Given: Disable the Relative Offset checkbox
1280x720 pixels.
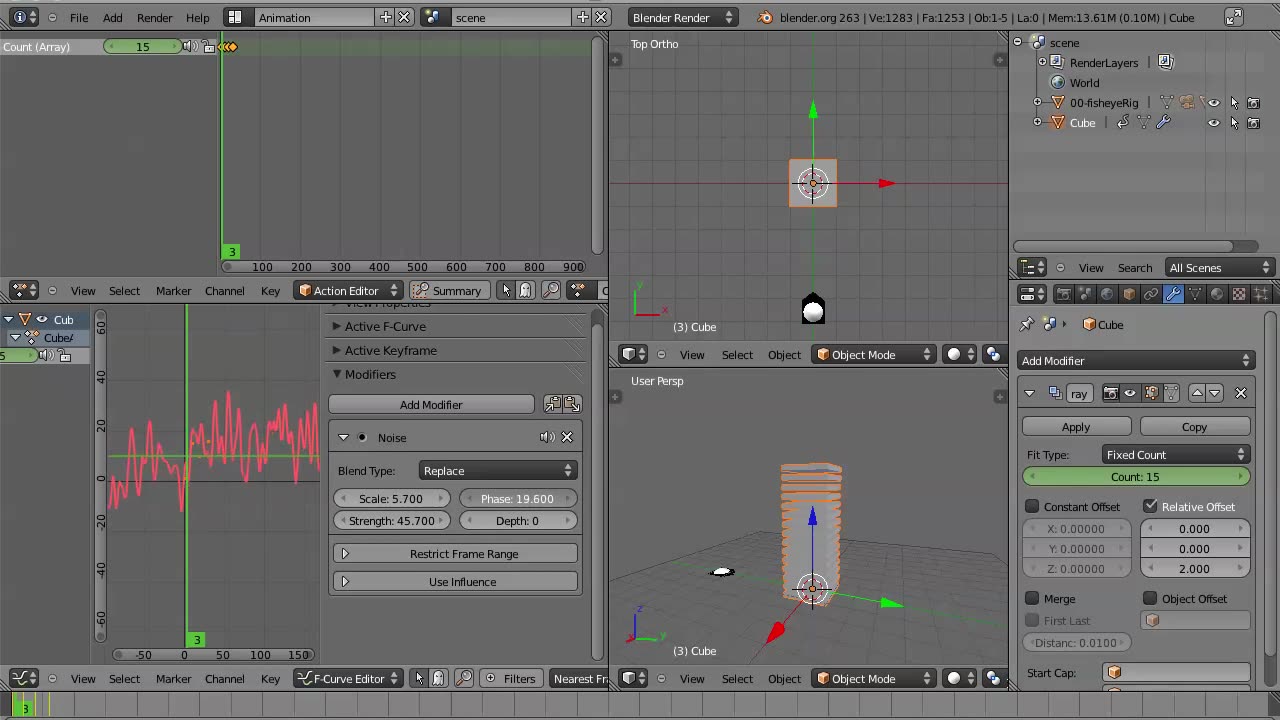Looking at the screenshot, I should pyautogui.click(x=1150, y=506).
